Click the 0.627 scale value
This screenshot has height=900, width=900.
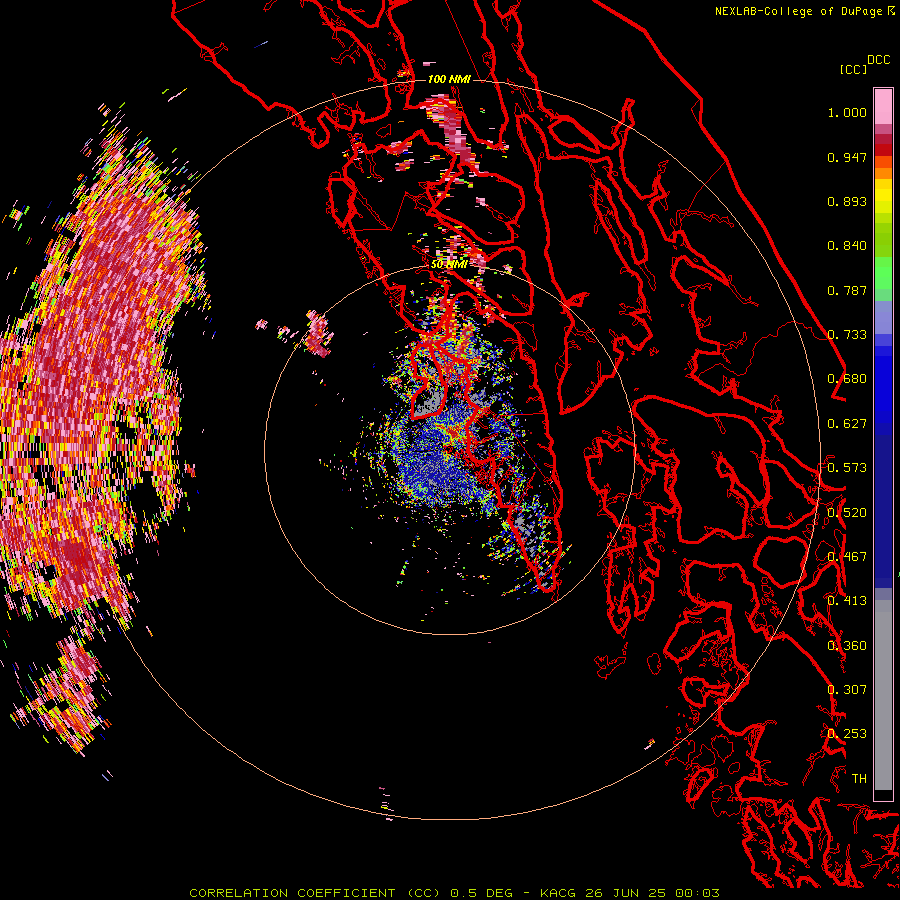[847, 424]
